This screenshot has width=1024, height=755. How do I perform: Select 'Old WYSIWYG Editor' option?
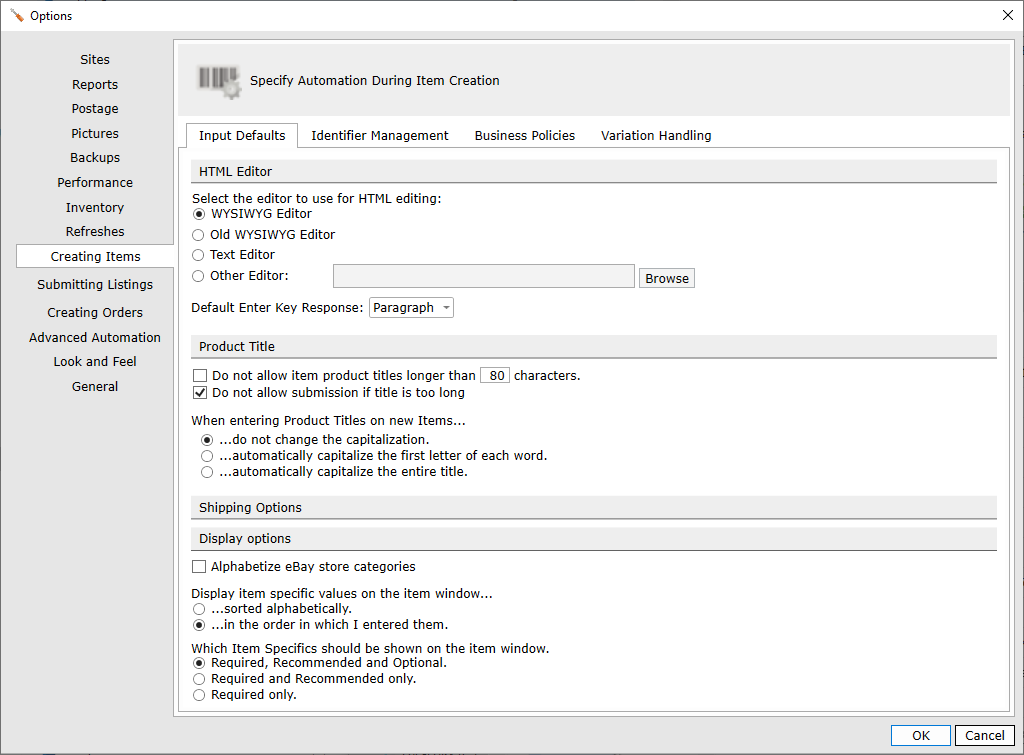199,235
